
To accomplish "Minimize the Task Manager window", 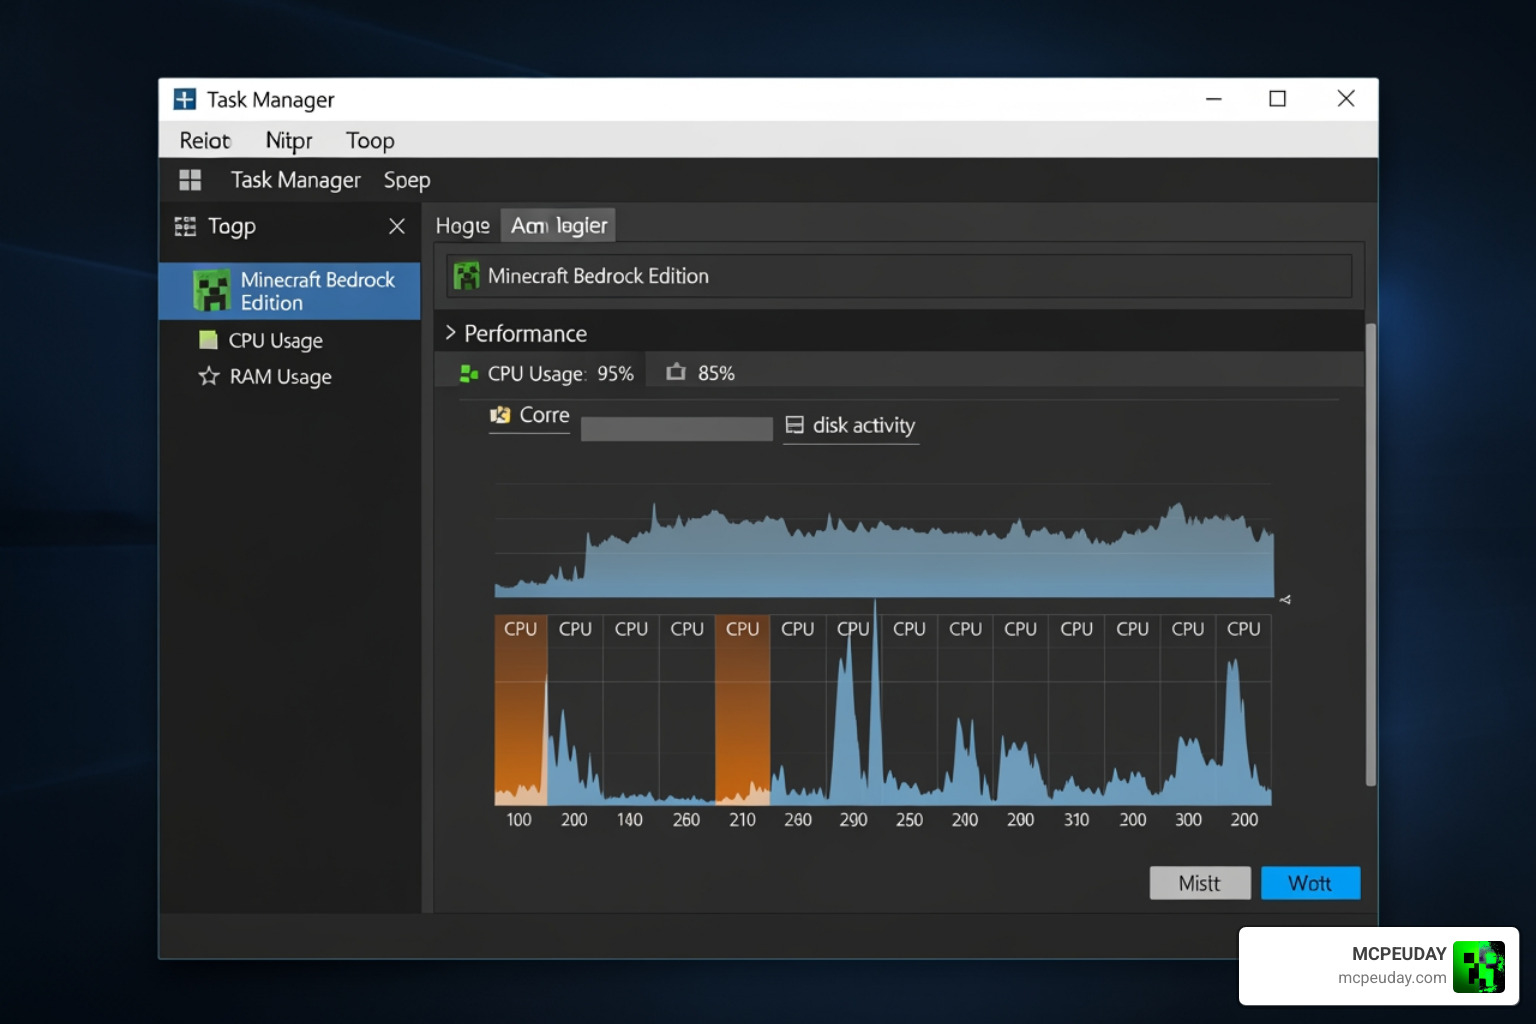I will click(x=1214, y=99).
